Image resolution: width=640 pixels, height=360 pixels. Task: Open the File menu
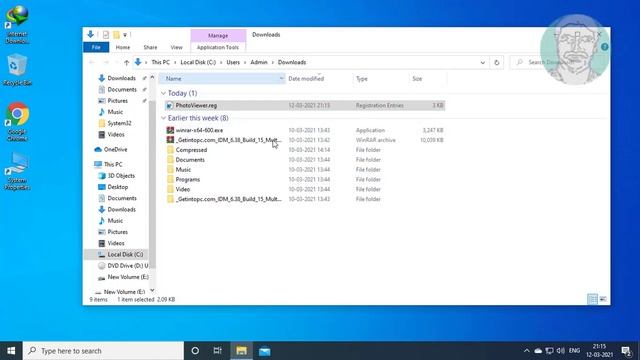pyautogui.click(x=96, y=47)
